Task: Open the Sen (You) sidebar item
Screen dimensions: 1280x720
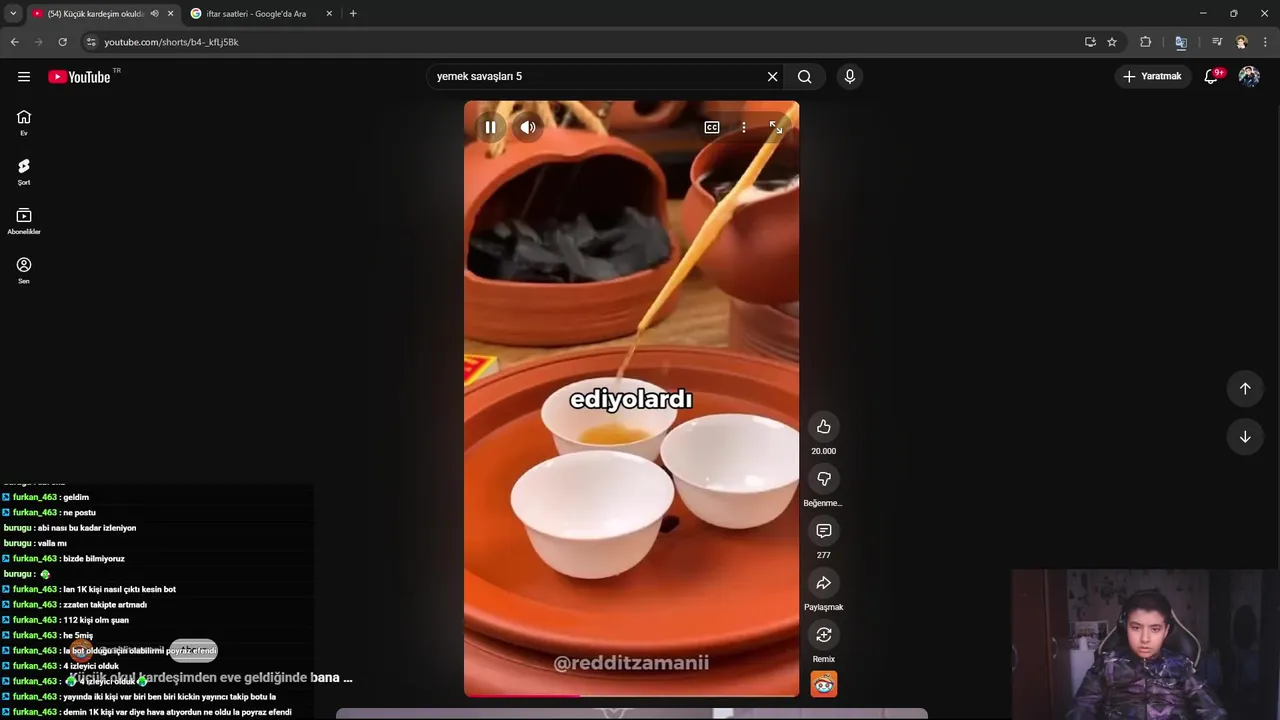Action: click(24, 270)
